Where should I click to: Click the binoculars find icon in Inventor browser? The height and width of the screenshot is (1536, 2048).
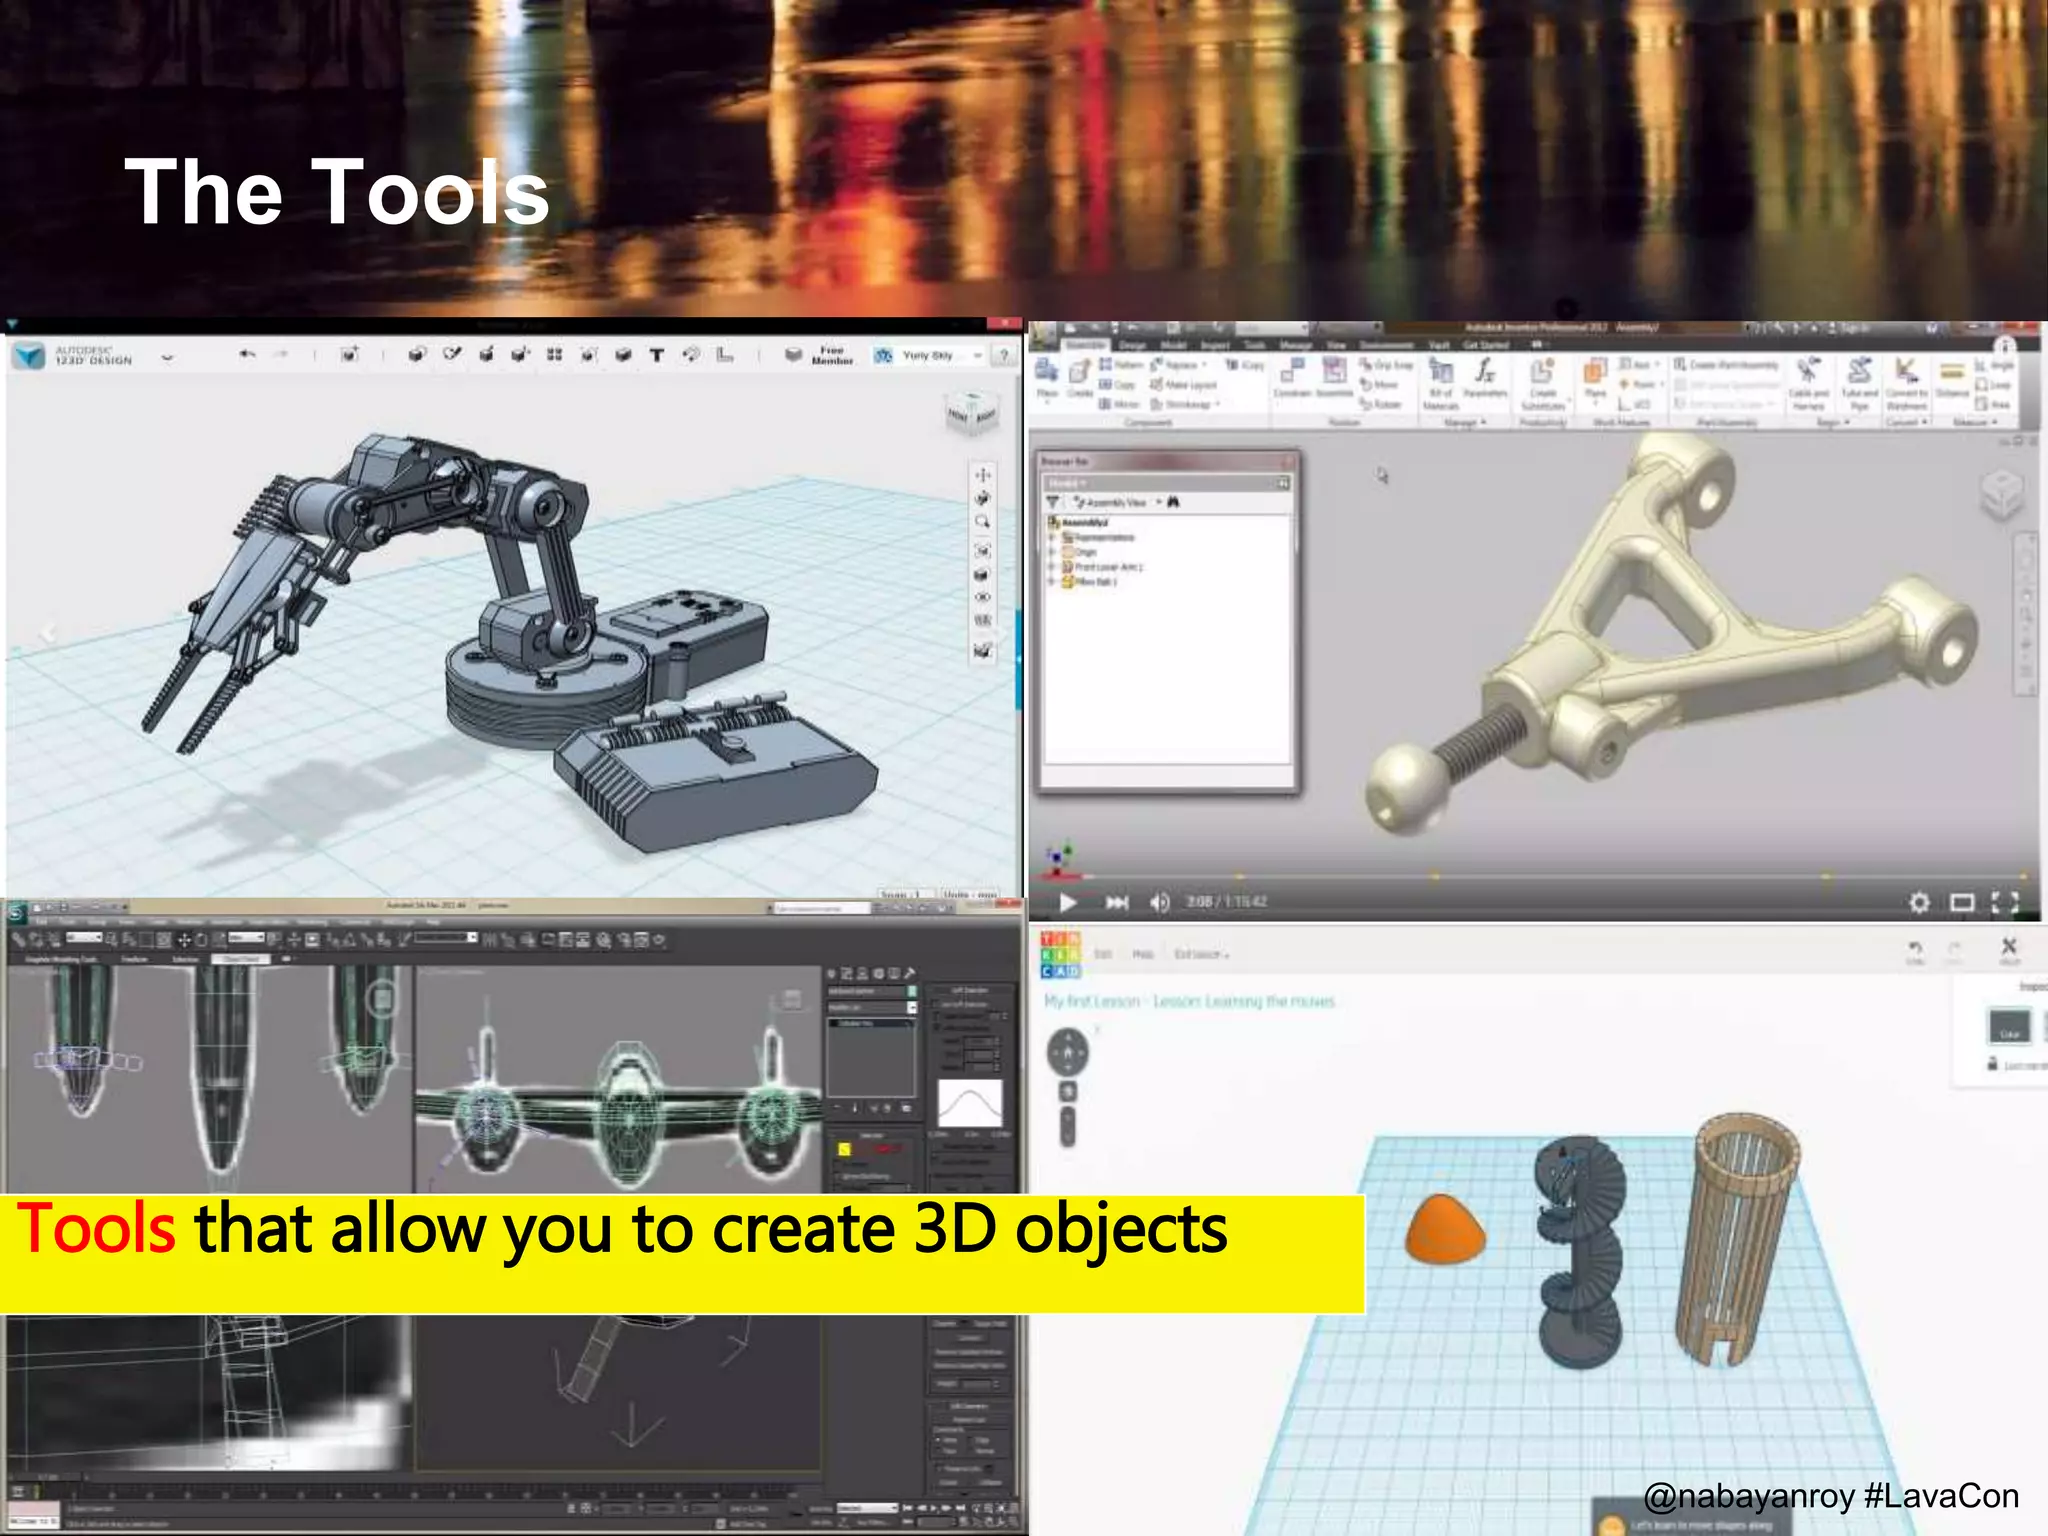click(1174, 502)
